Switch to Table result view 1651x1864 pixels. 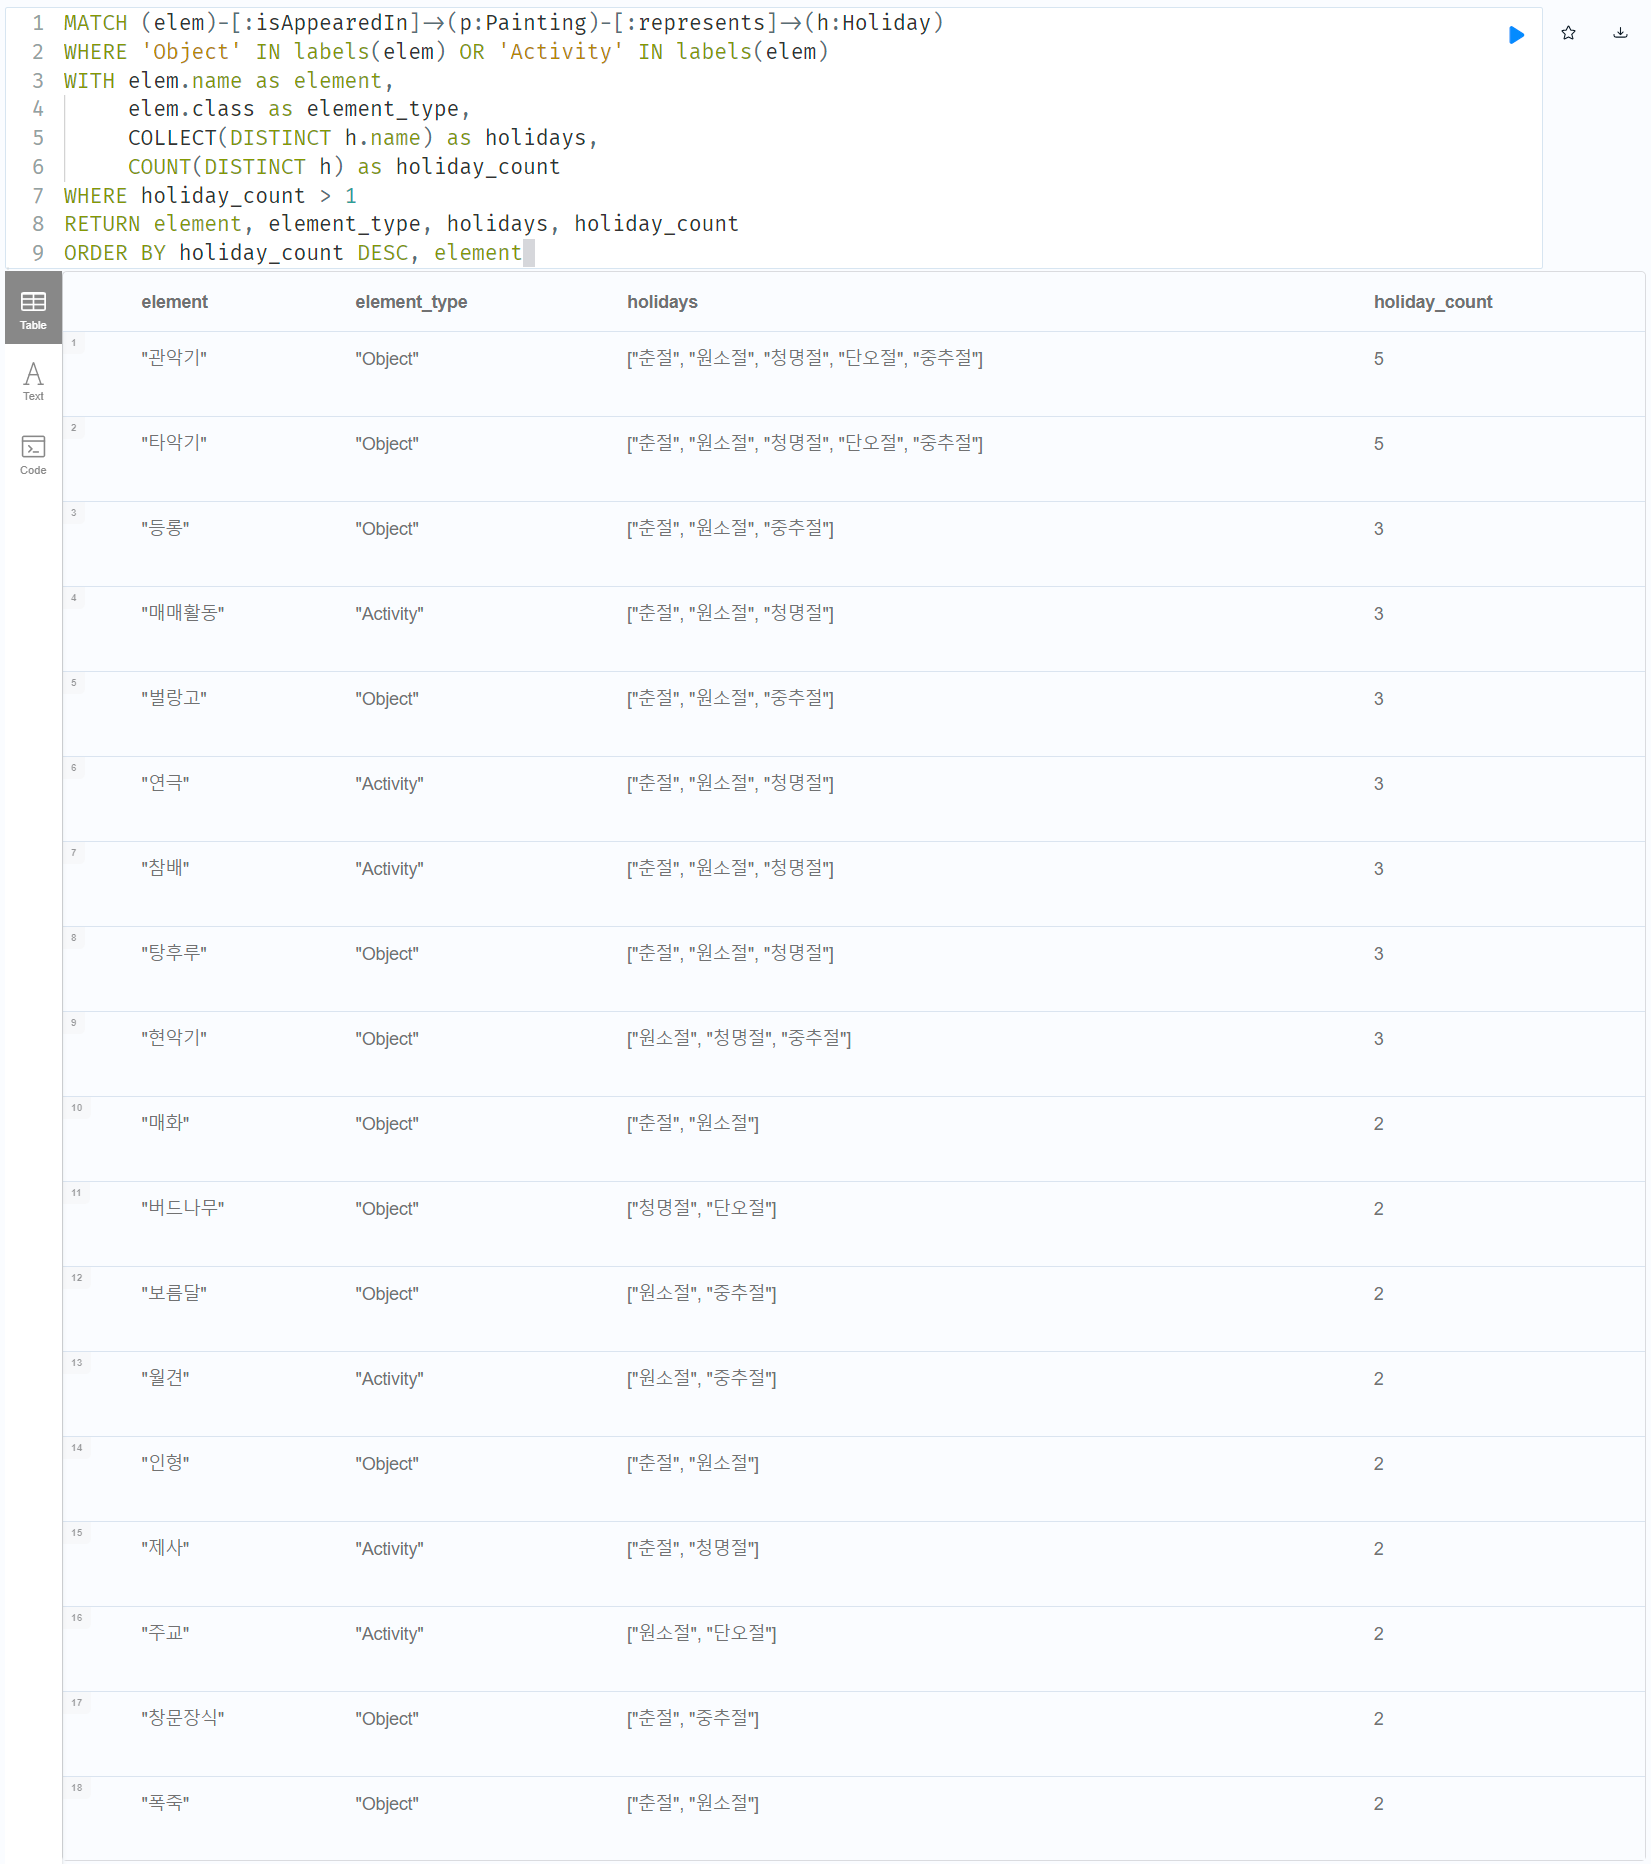click(33, 309)
